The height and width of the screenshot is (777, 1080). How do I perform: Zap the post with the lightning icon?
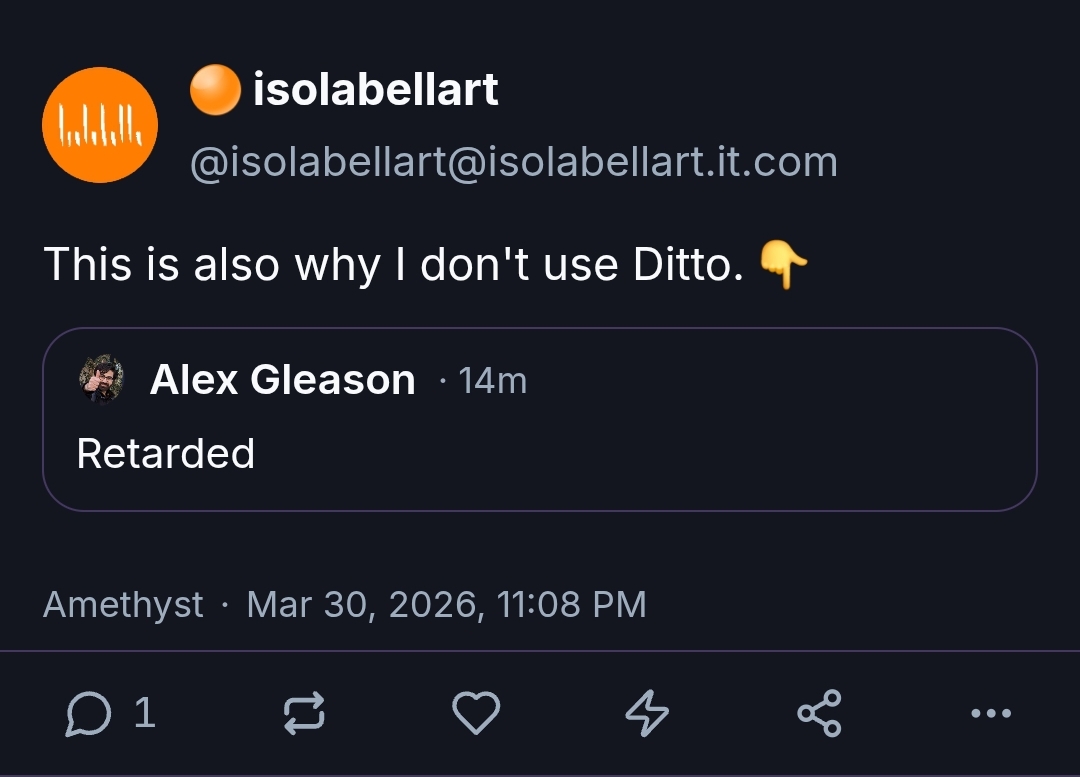(x=647, y=714)
